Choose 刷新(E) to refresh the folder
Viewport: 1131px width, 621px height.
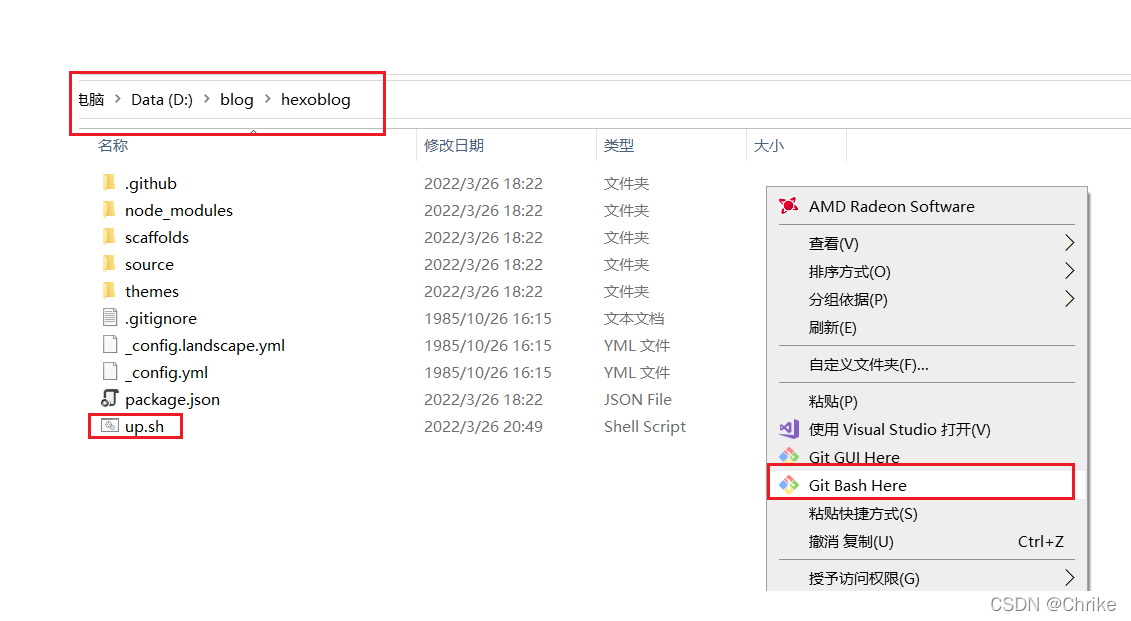pyautogui.click(x=926, y=327)
